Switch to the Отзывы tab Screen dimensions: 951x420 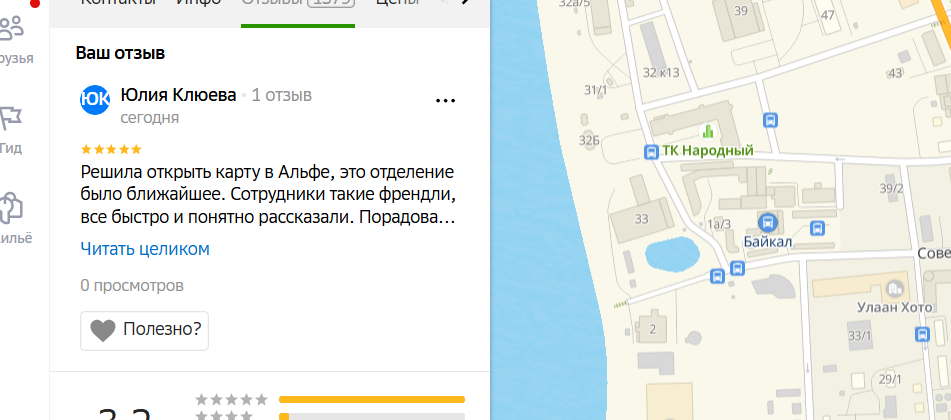pos(298,4)
